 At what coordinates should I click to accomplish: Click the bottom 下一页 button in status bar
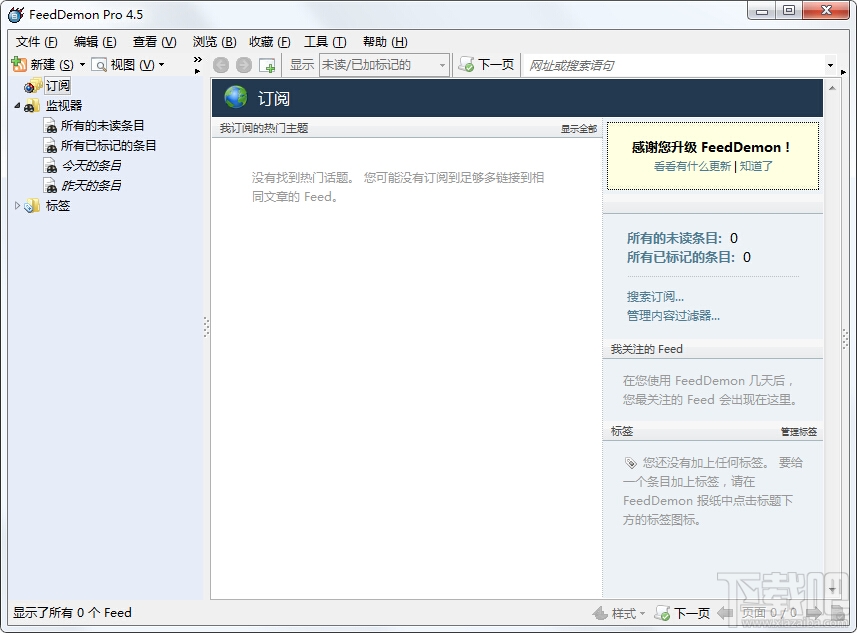click(682, 613)
